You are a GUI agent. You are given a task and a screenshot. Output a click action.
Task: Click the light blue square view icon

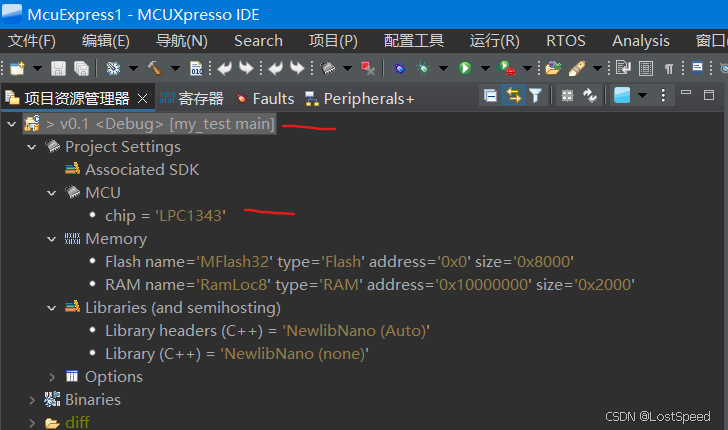pos(622,95)
